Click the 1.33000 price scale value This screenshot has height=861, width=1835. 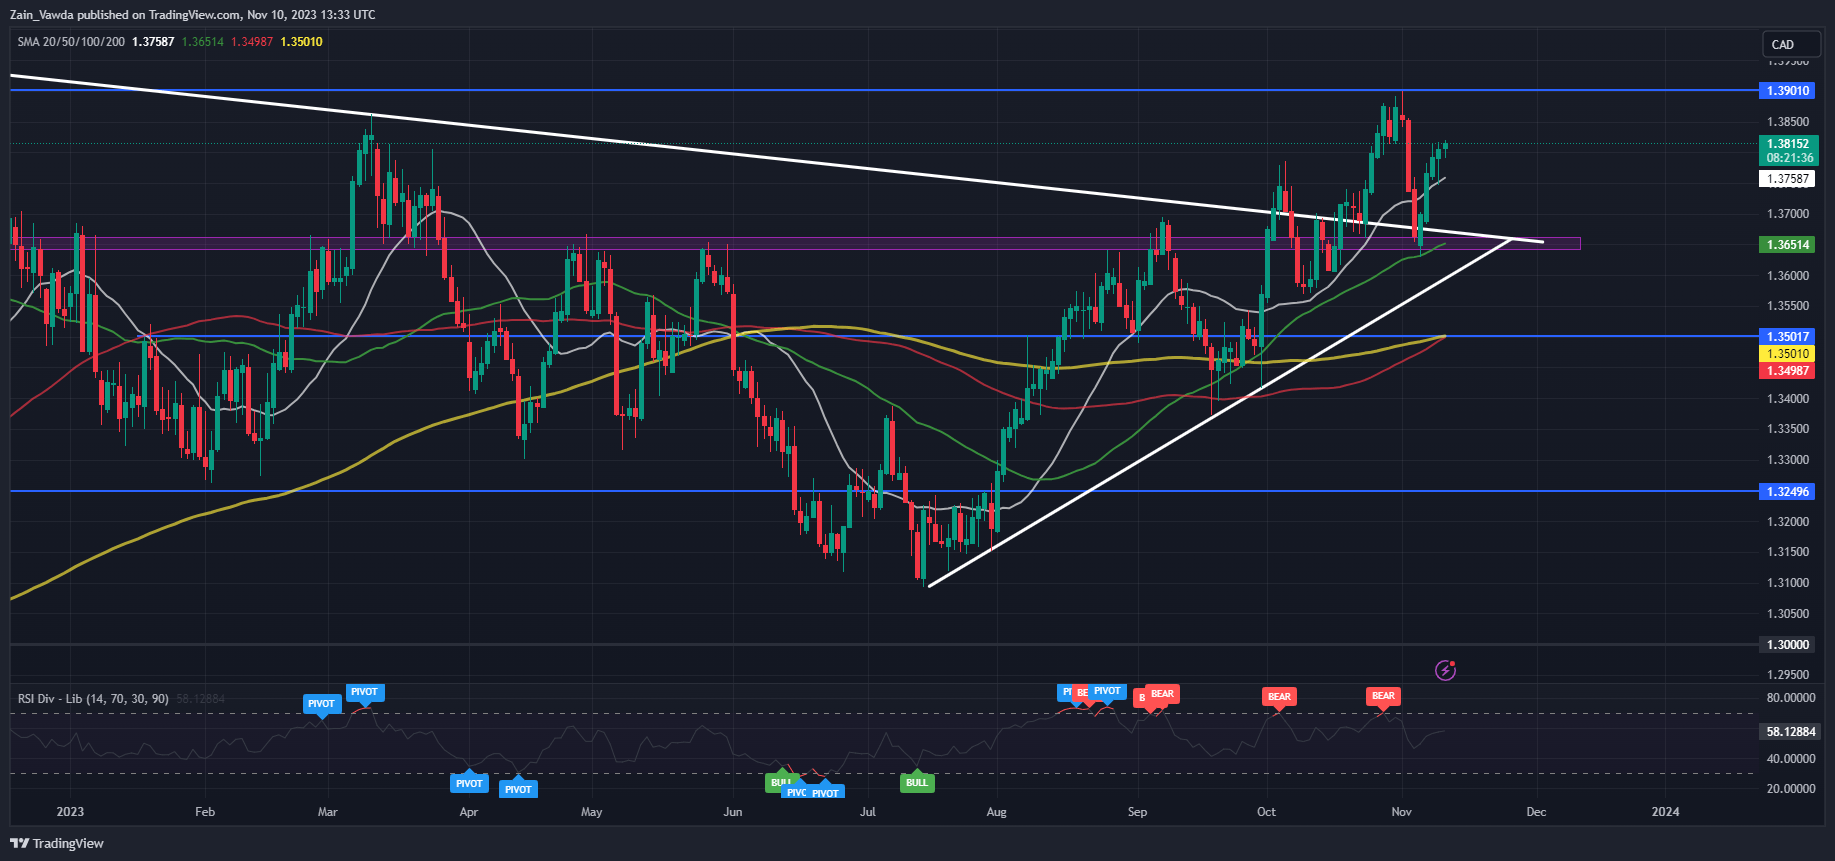(1788, 460)
